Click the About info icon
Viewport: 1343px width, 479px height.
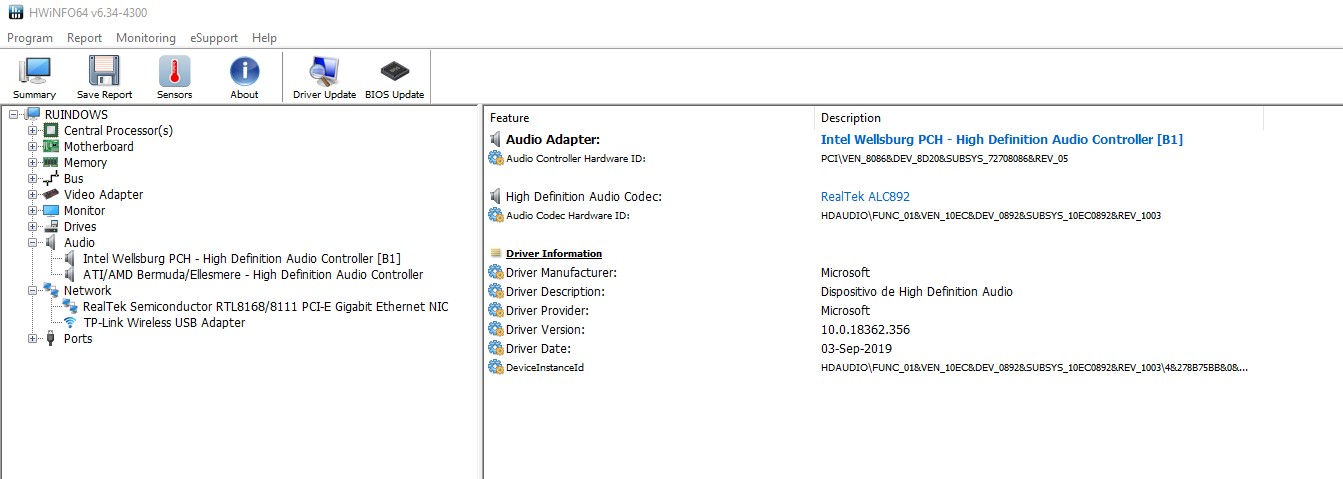[x=244, y=76]
